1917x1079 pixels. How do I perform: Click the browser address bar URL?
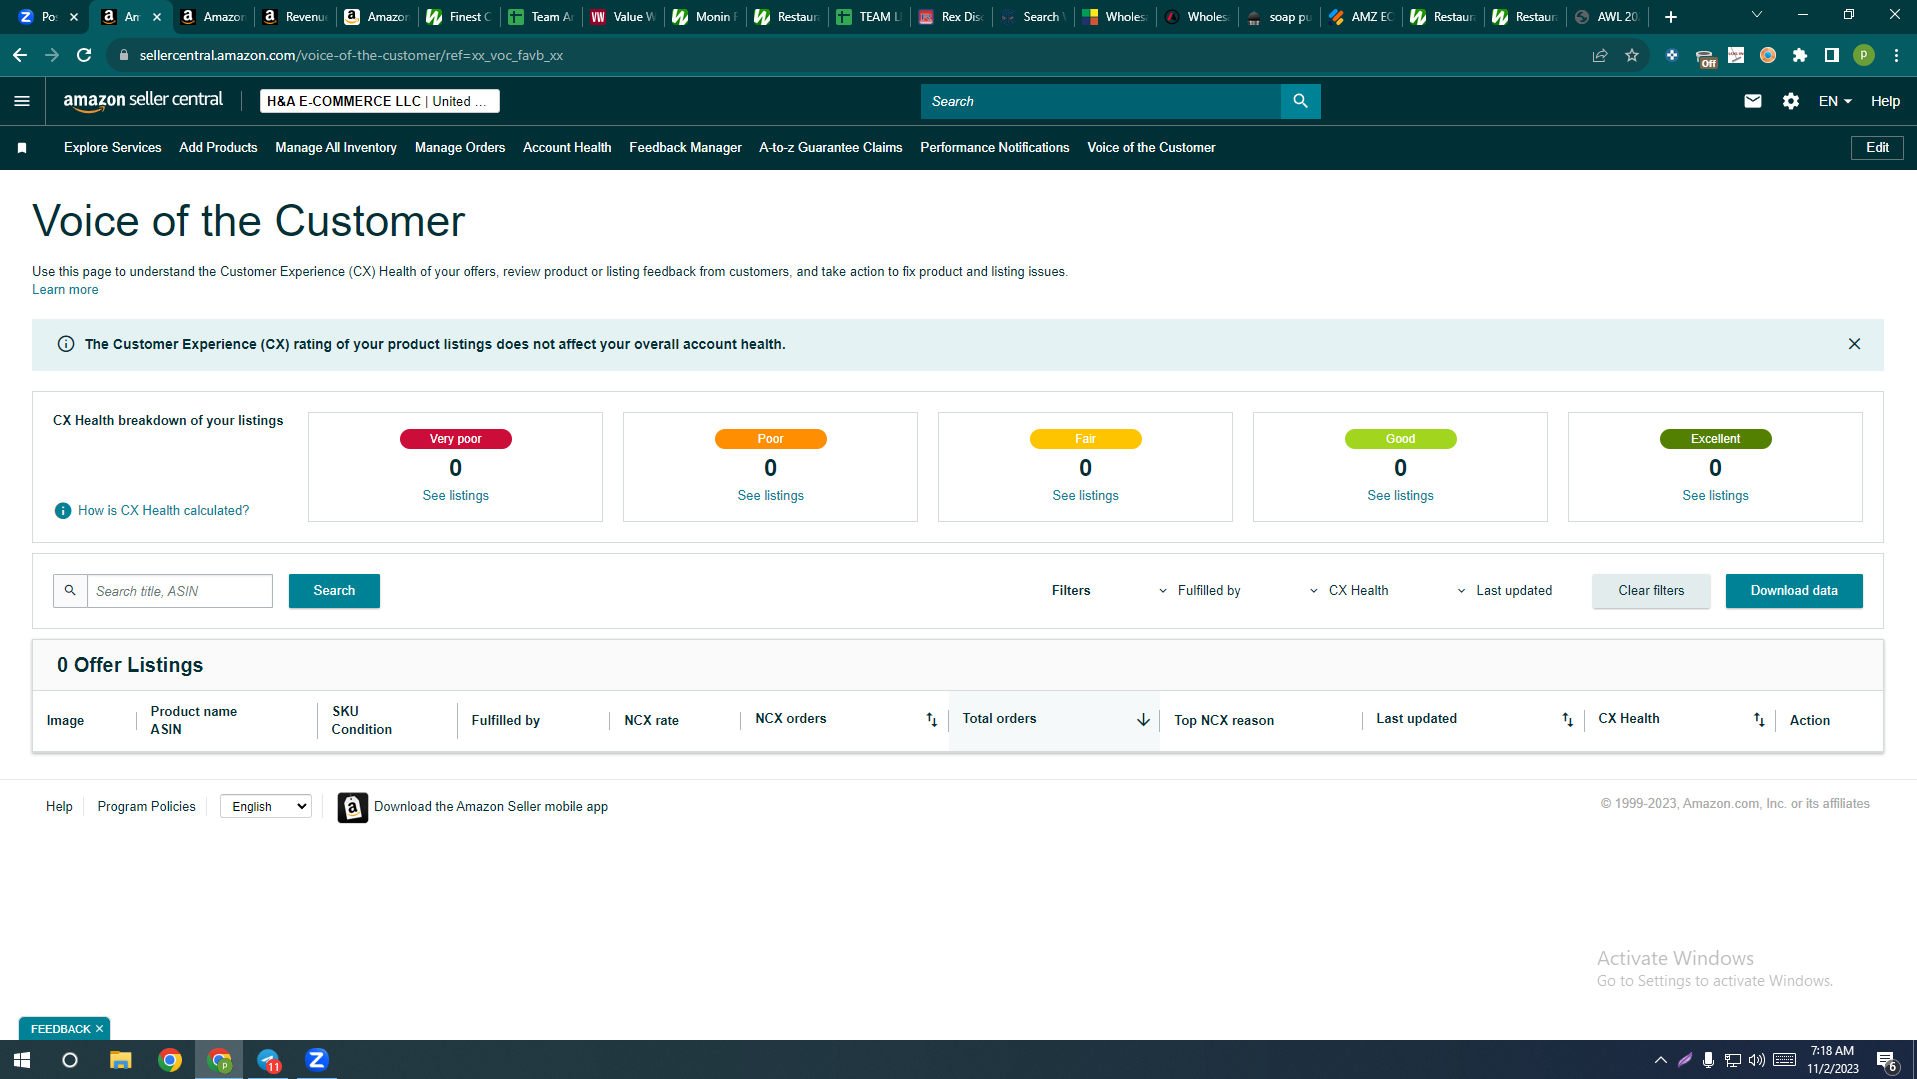(351, 55)
